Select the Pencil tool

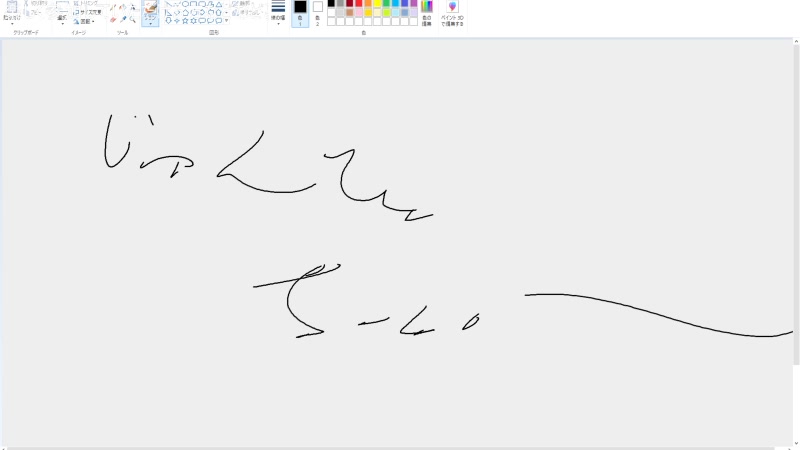click(x=112, y=7)
